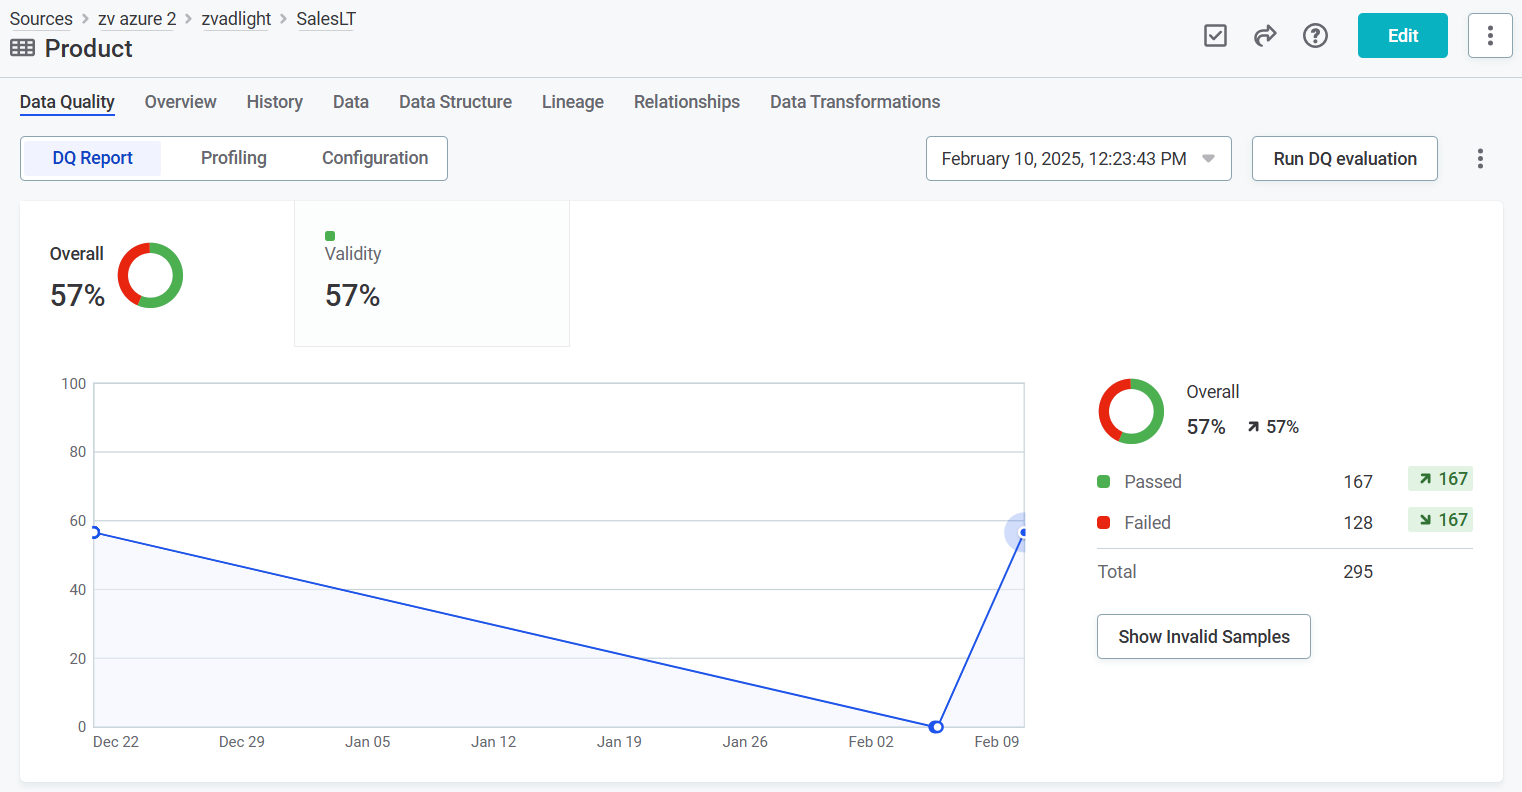Click the Overall donut chart in right panel
1522x792 pixels.
(x=1131, y=411)
